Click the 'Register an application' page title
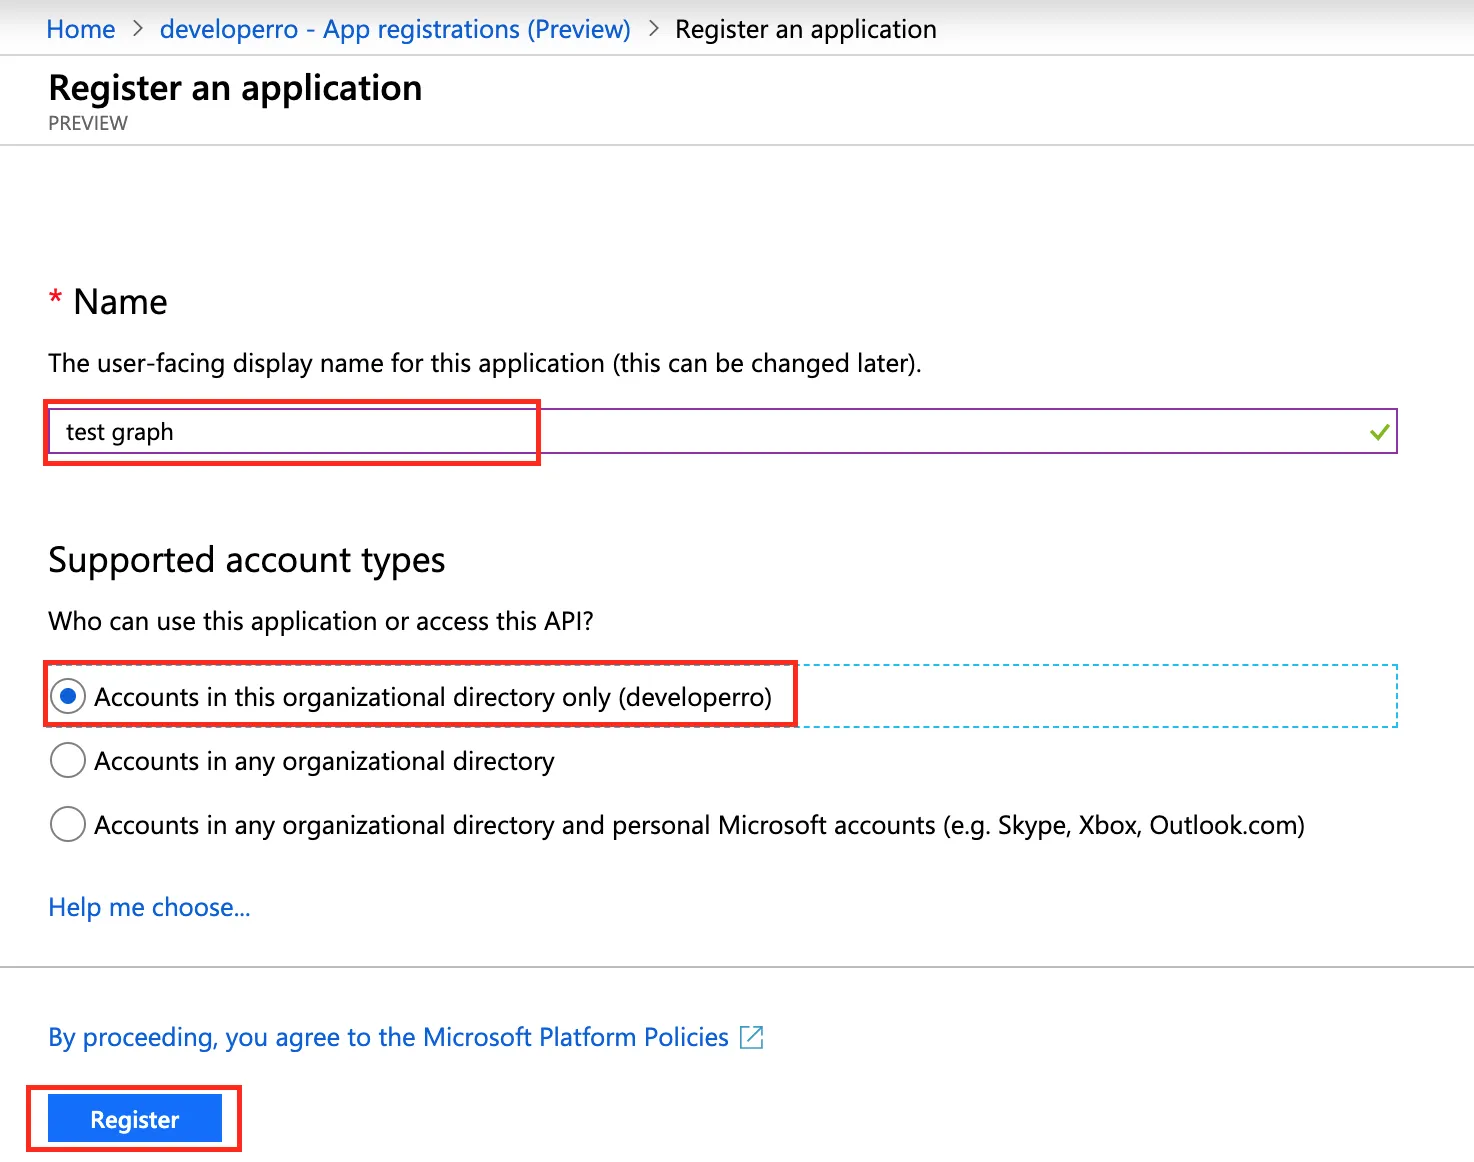 coord(234,88)
